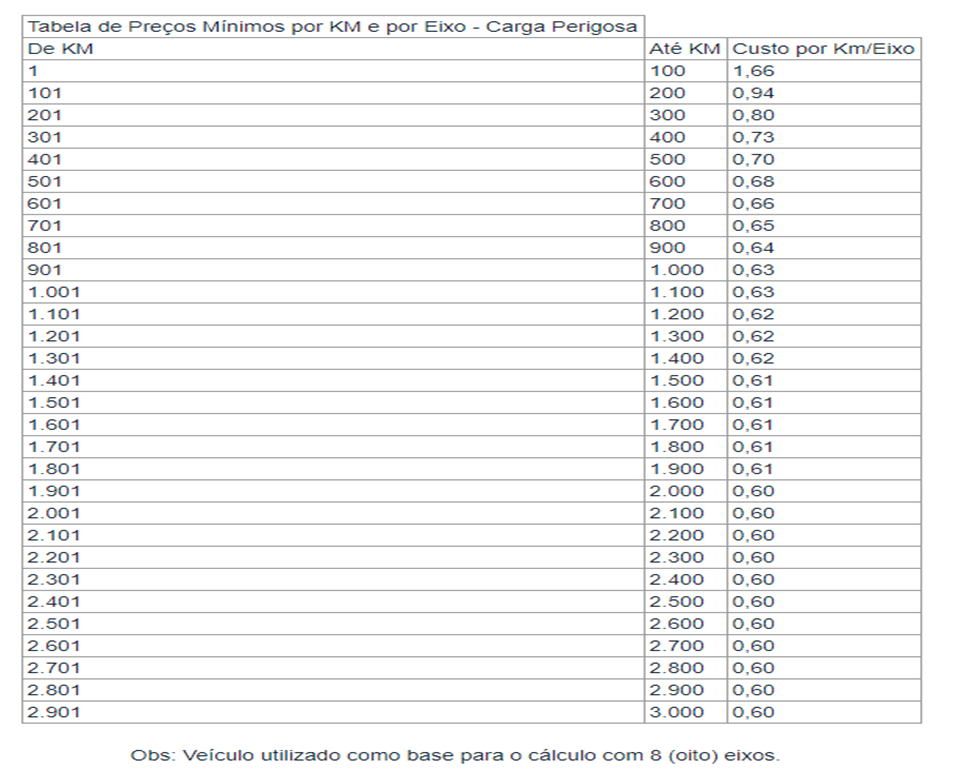Image resolution: width=953 pixels, height=770 pixels.
Task: Select the 'De KM' column header
Action: (x=333, y=49)
